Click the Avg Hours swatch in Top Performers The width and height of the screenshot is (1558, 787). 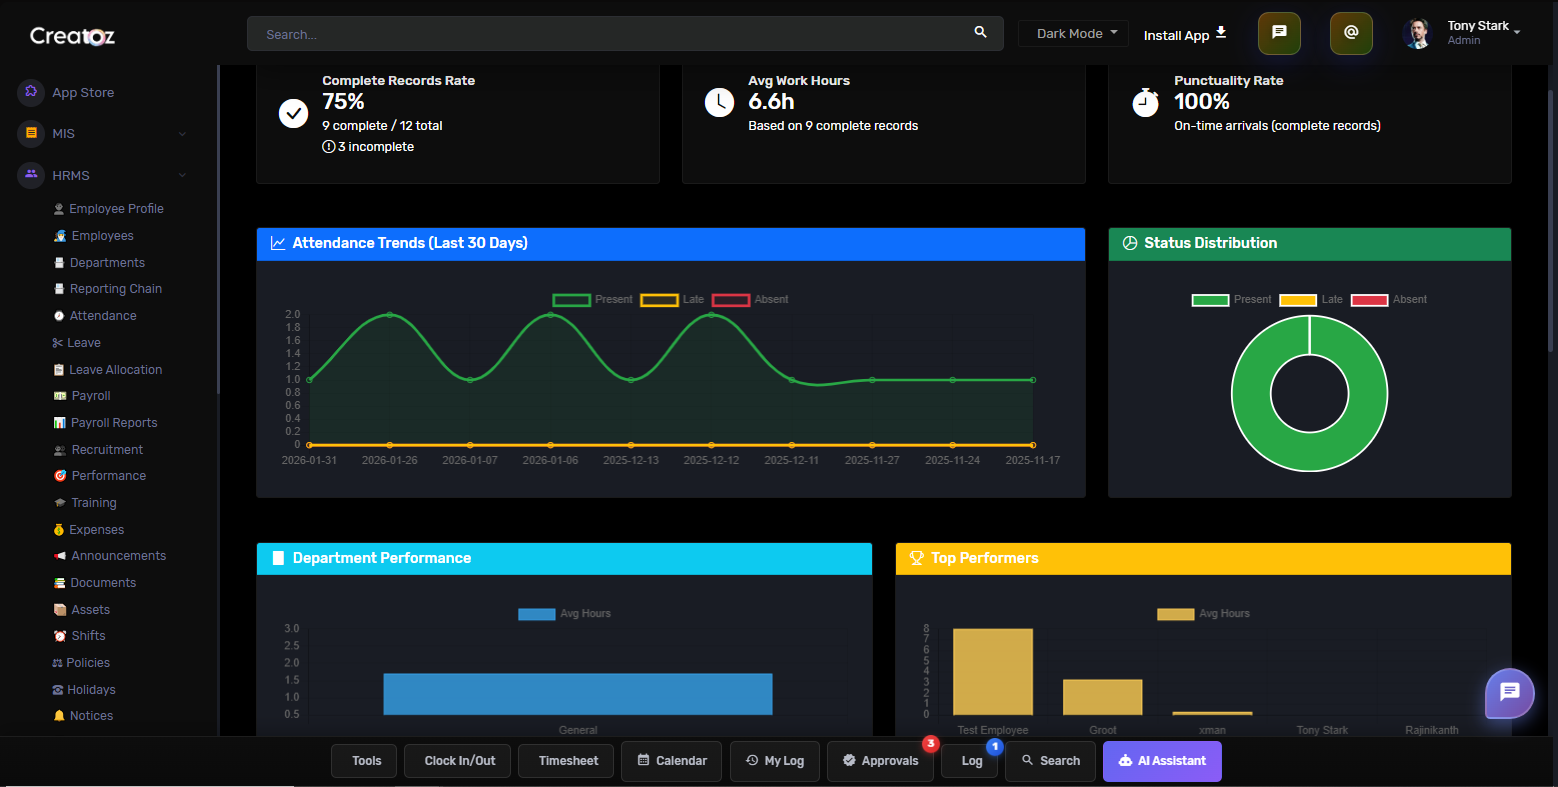click(1175, 614)
